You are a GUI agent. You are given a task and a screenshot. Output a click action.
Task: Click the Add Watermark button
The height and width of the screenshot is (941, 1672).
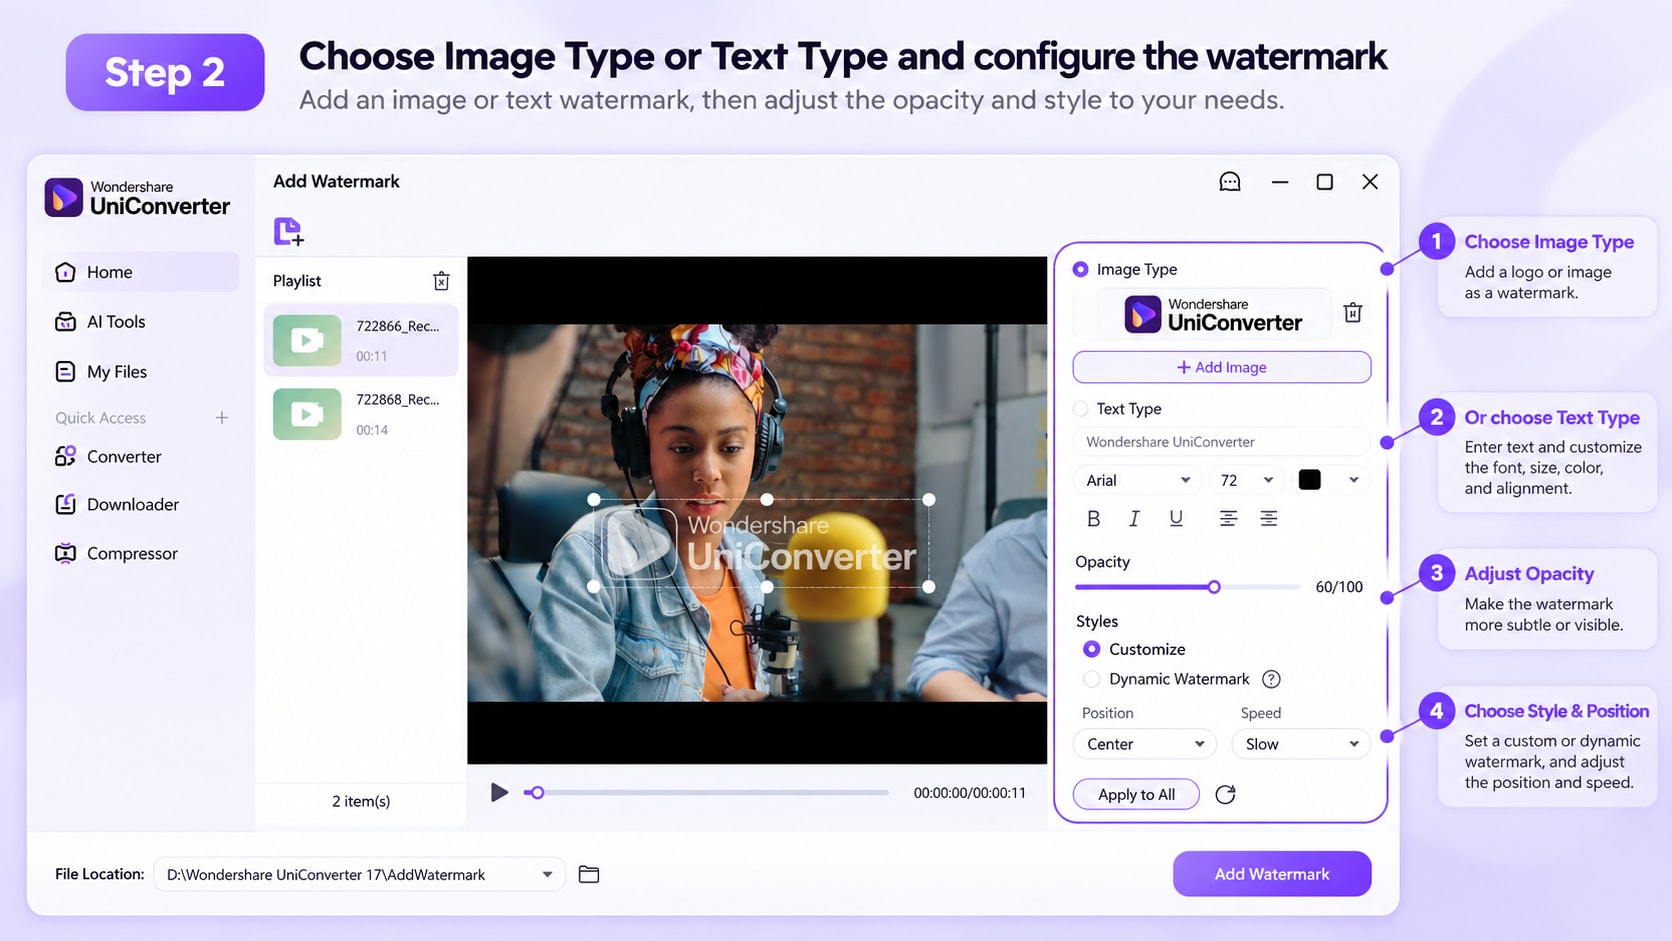(x=1272, y=874)
